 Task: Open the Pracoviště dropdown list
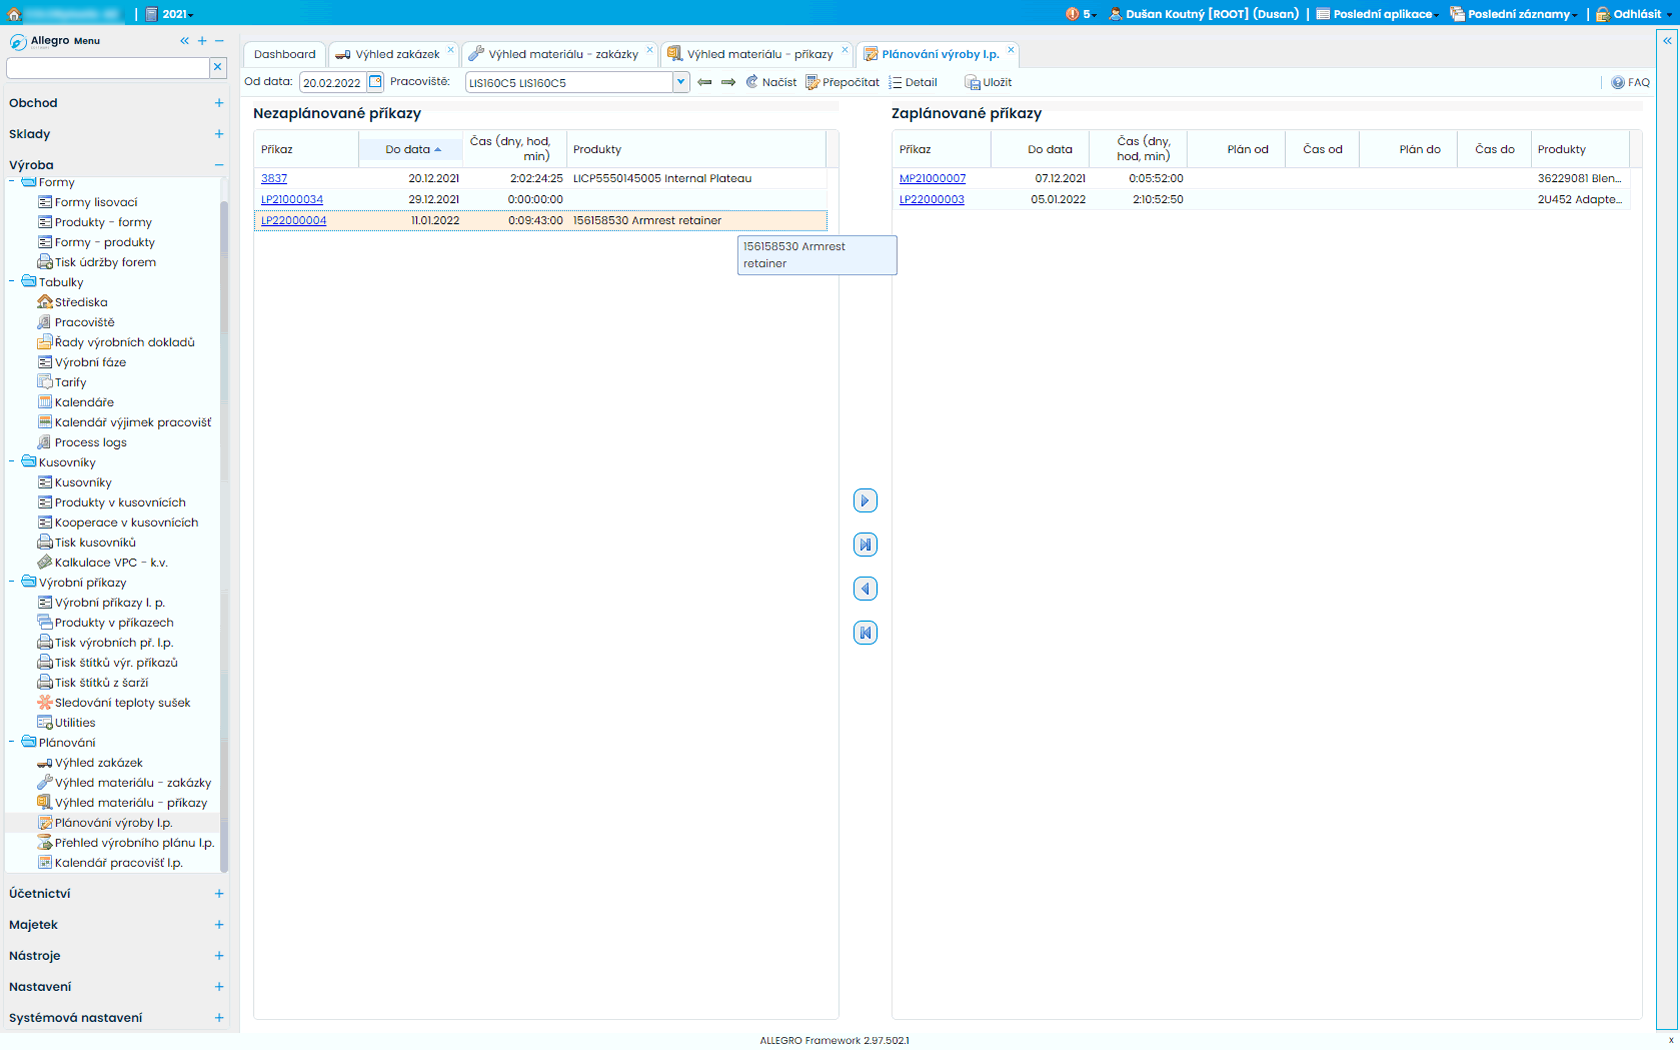click(x=681, y=82)
